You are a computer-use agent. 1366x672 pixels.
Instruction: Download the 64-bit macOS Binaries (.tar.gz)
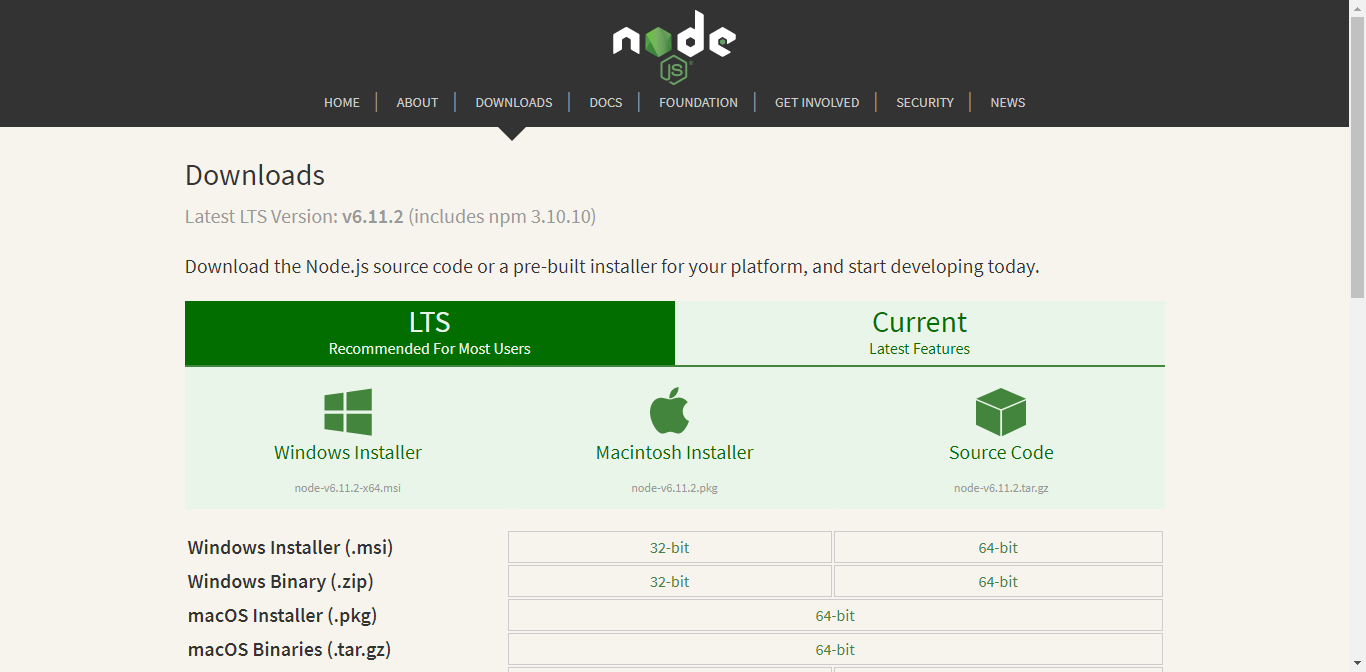click(835, 649)
